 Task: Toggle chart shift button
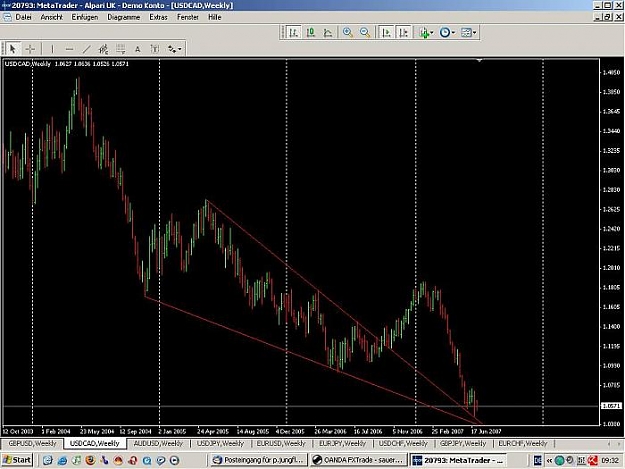point(403,32)
